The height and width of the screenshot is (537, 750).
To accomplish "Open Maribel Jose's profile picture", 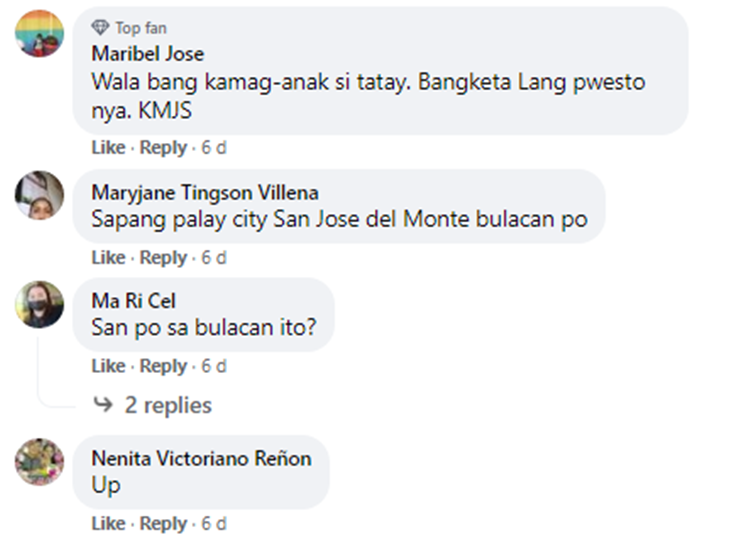I will click(39, 33).
